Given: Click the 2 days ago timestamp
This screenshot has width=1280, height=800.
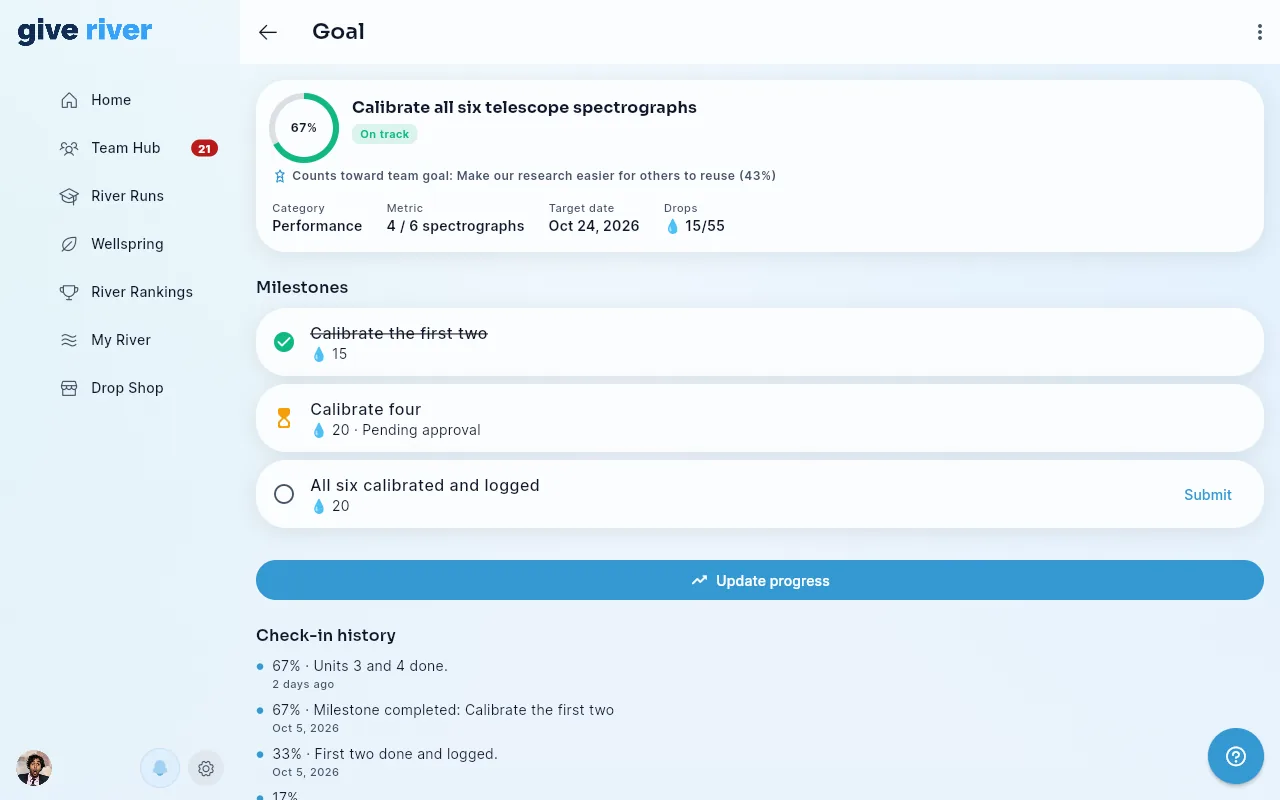Looking at the screenshot, I should pyautogui.click(x=303, y=685).
